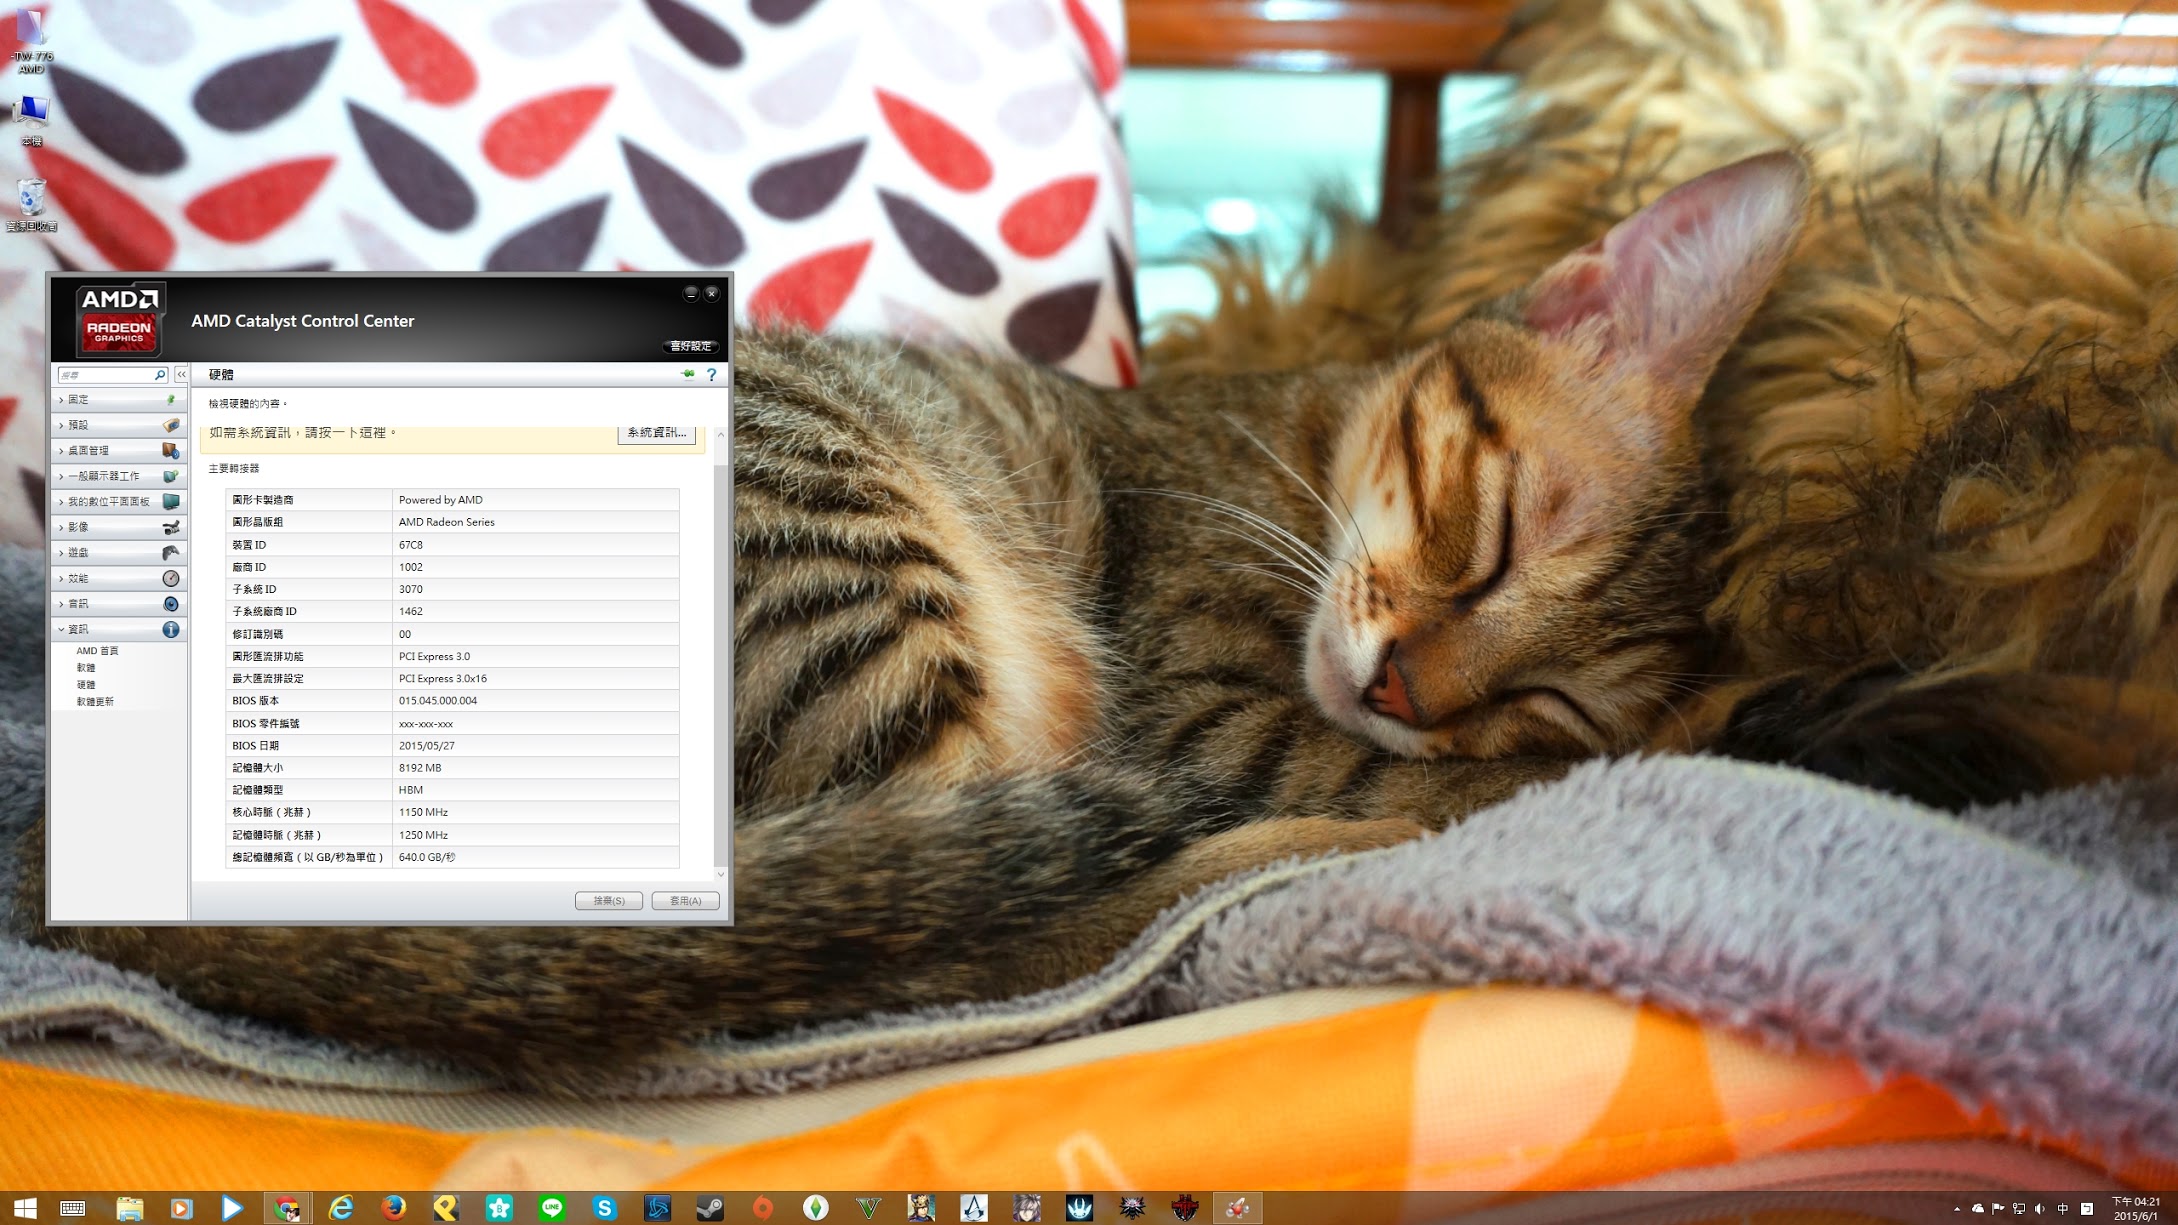The width and height of the screenshot is (2178, 1225).
Task: Click the gamepad icon for 遊戲
Action: (x=171, y=552)
